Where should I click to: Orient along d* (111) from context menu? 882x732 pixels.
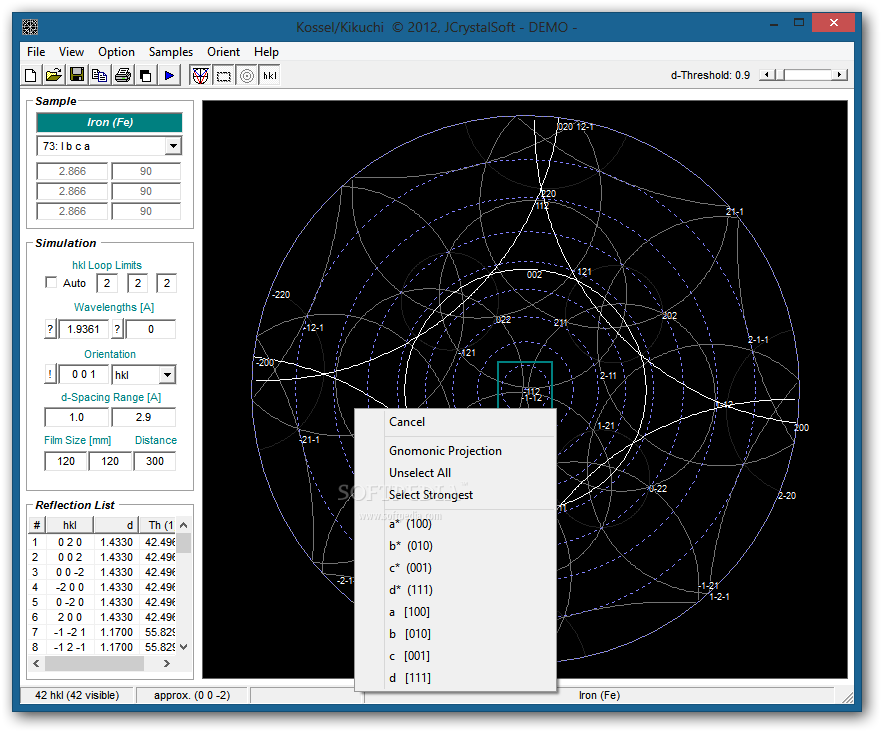pyautogui.click(x=456, y=590)
